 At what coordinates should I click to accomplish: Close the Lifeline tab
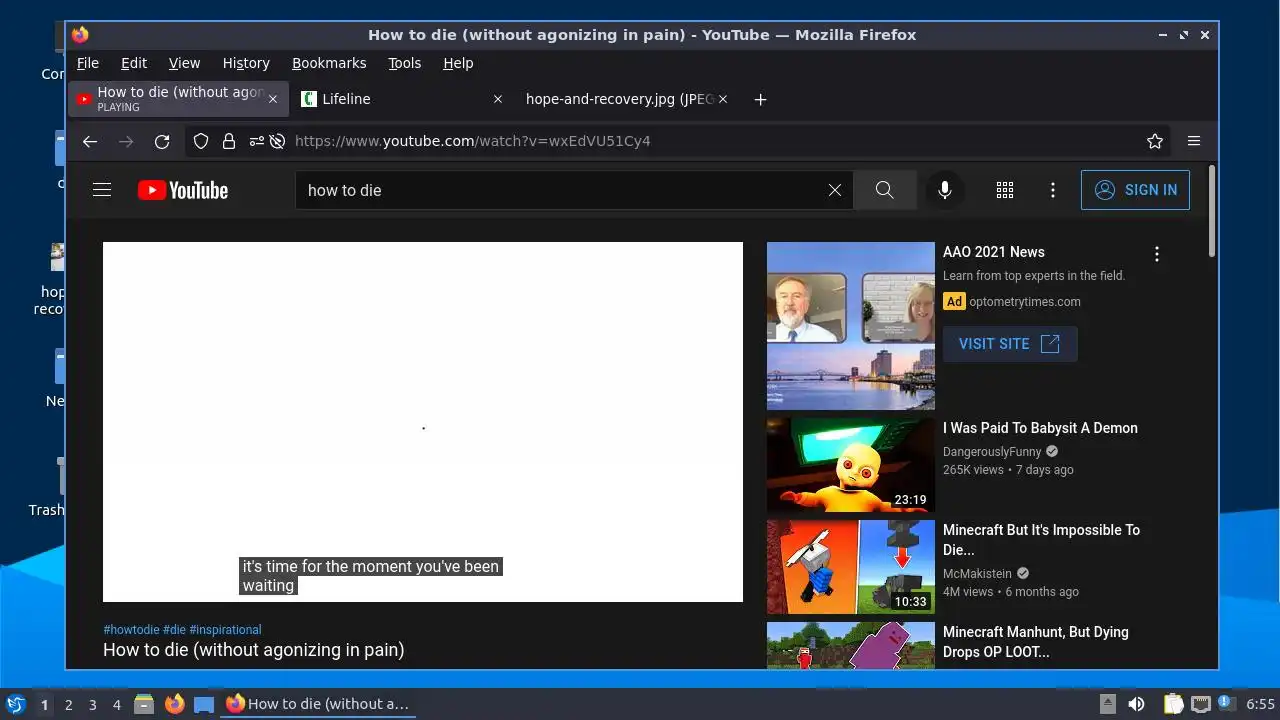pos(498,99)
